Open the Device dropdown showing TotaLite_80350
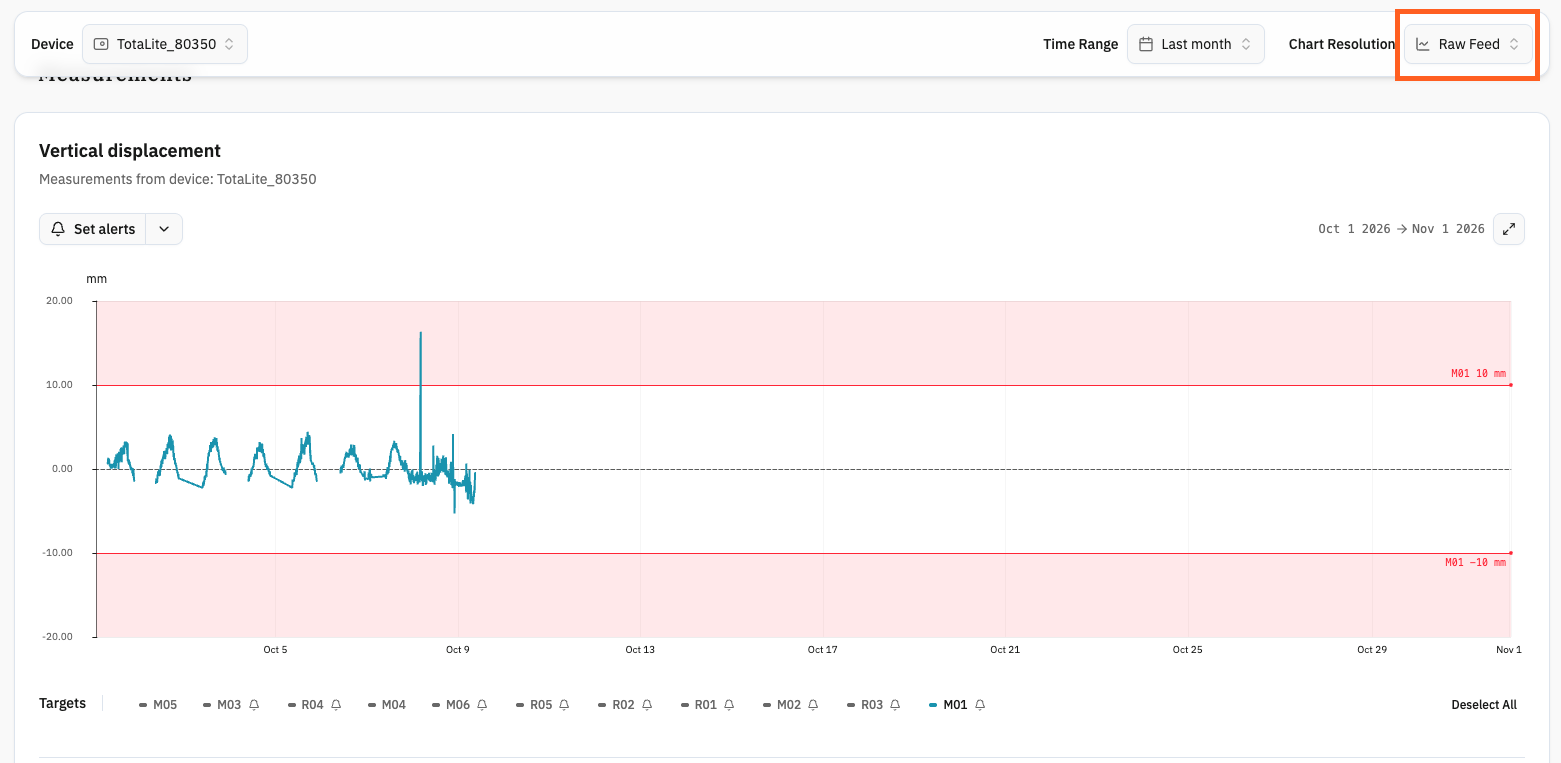Image resolution: width=1561 pixels, height=763 pixels. (165, 44)
